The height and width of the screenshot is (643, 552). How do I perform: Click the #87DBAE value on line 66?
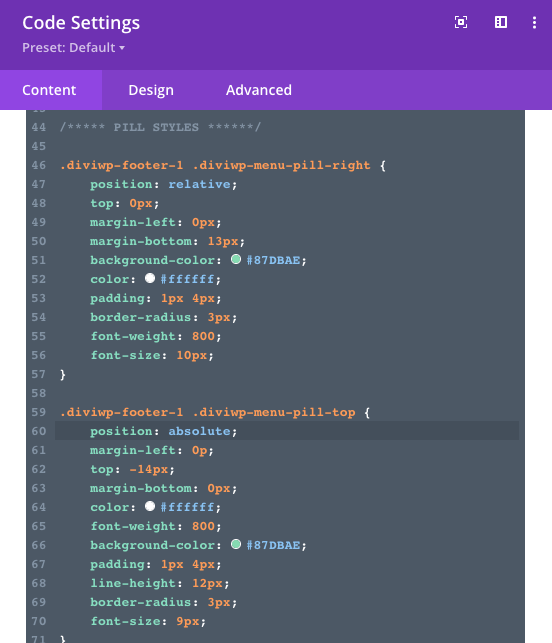(273, 545)
